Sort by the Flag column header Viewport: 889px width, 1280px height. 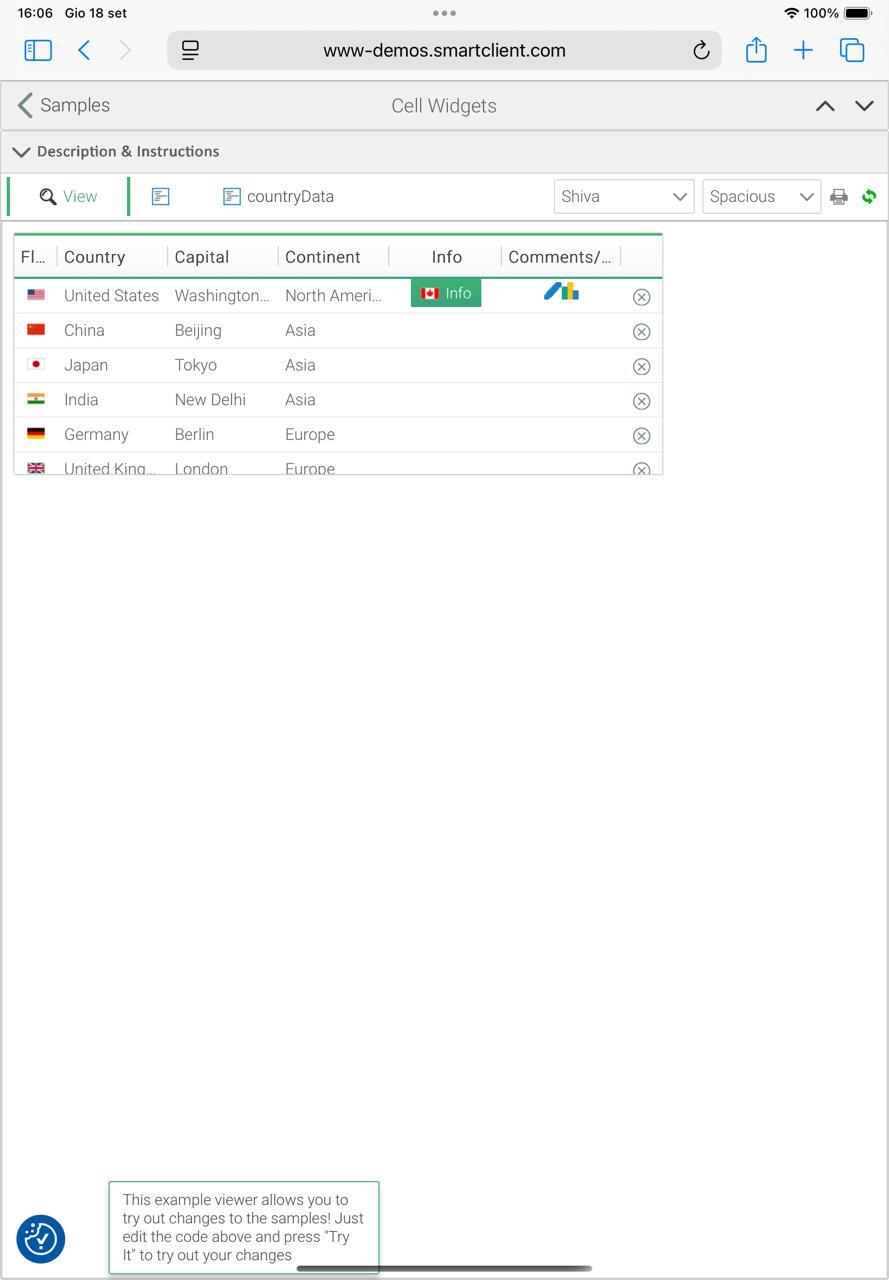35,257
